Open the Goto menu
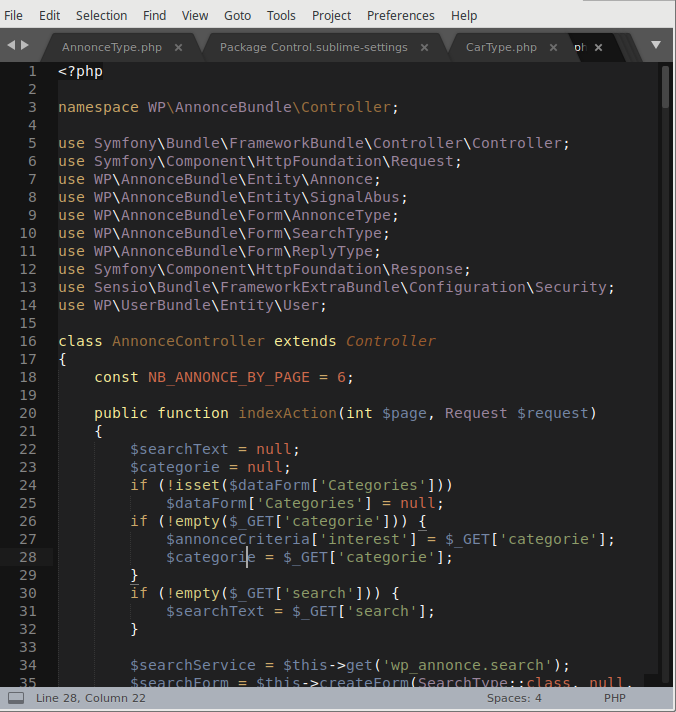The width and height of the screenshot is (676, 712). 237,15
